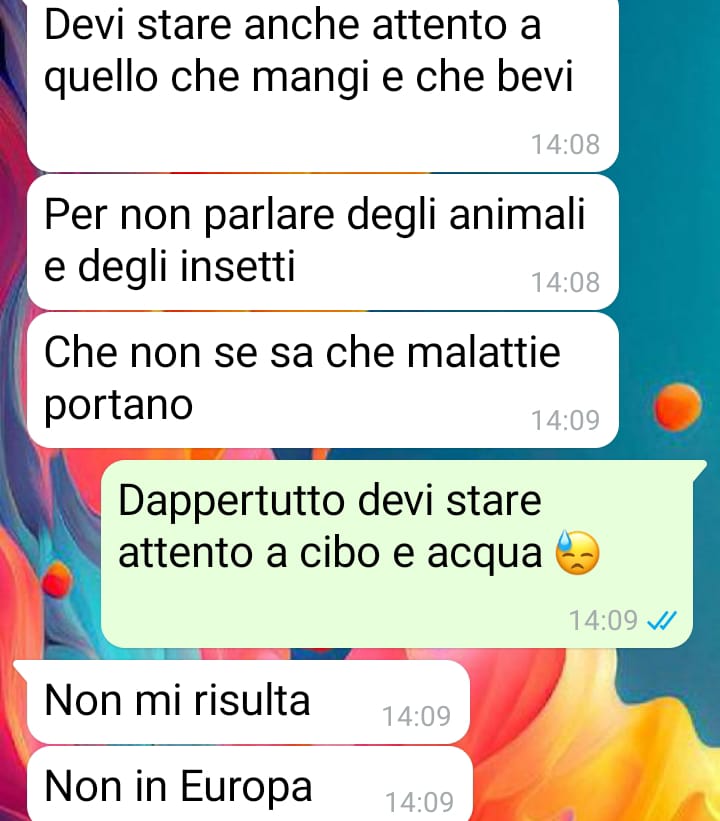Tap the 14:09 timestamp beside 'Non mi risulta'
Screen dimensions: 720x821
[416, 716]
